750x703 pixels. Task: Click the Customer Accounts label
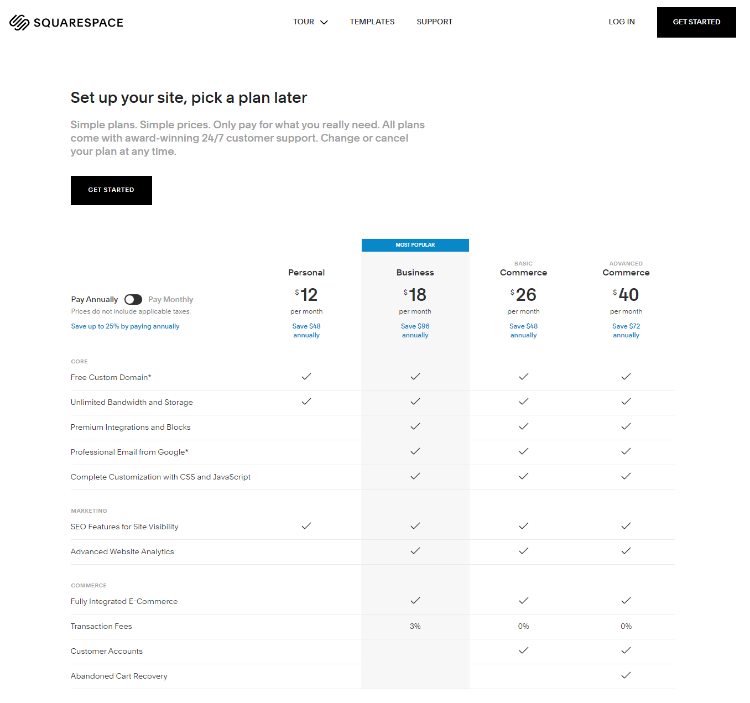click(x=106, y=651)
